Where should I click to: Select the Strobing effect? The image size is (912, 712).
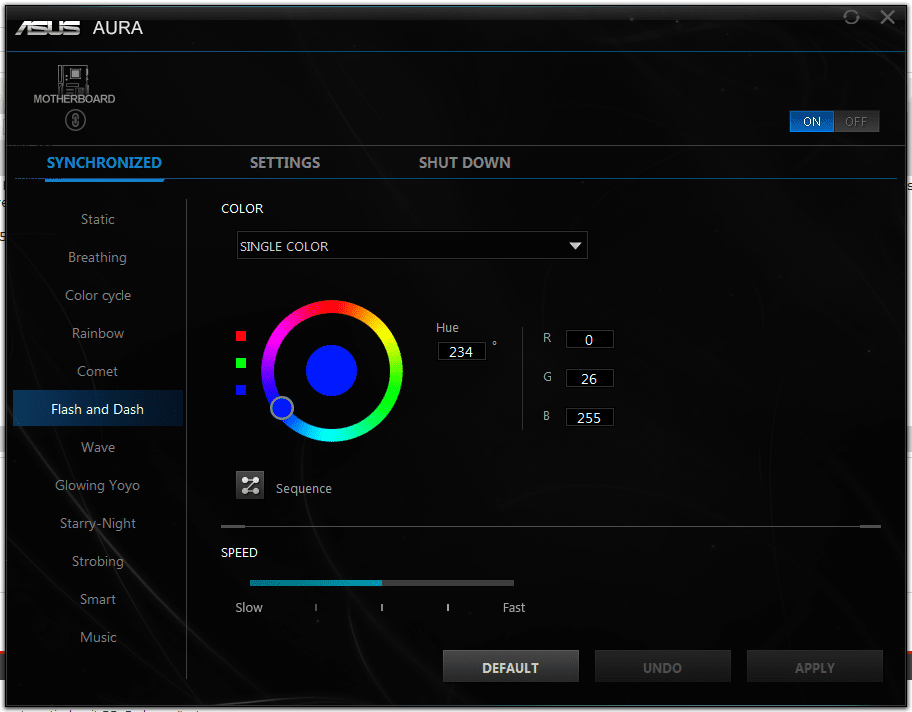98,561
